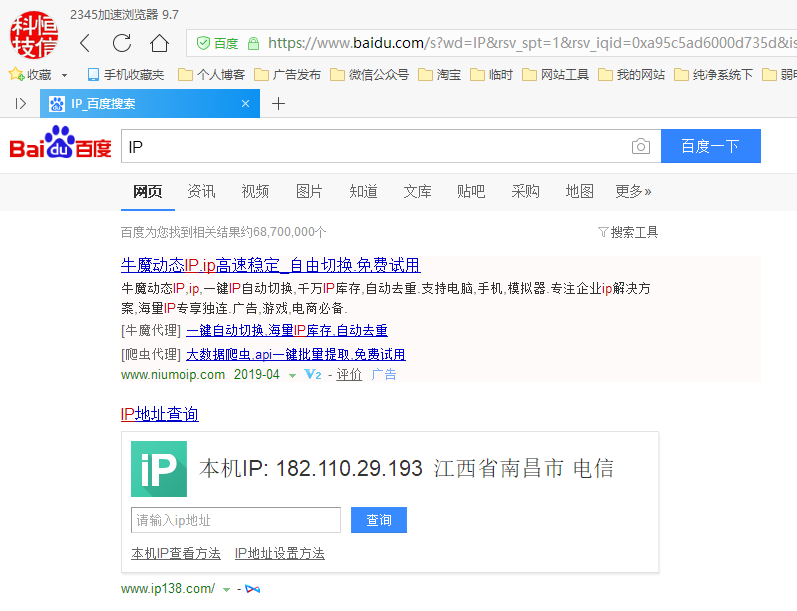Switch to the 贴吧 tab
Viewport: 797px width, 611px height.
tap(471, 192)
